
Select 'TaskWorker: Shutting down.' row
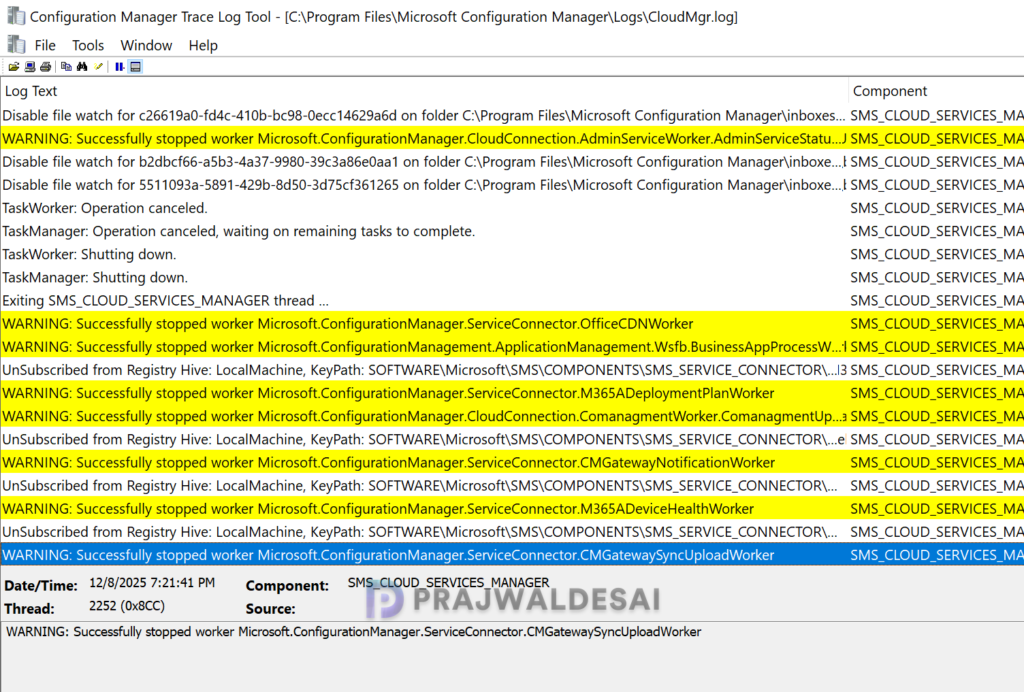click(512, 255)
